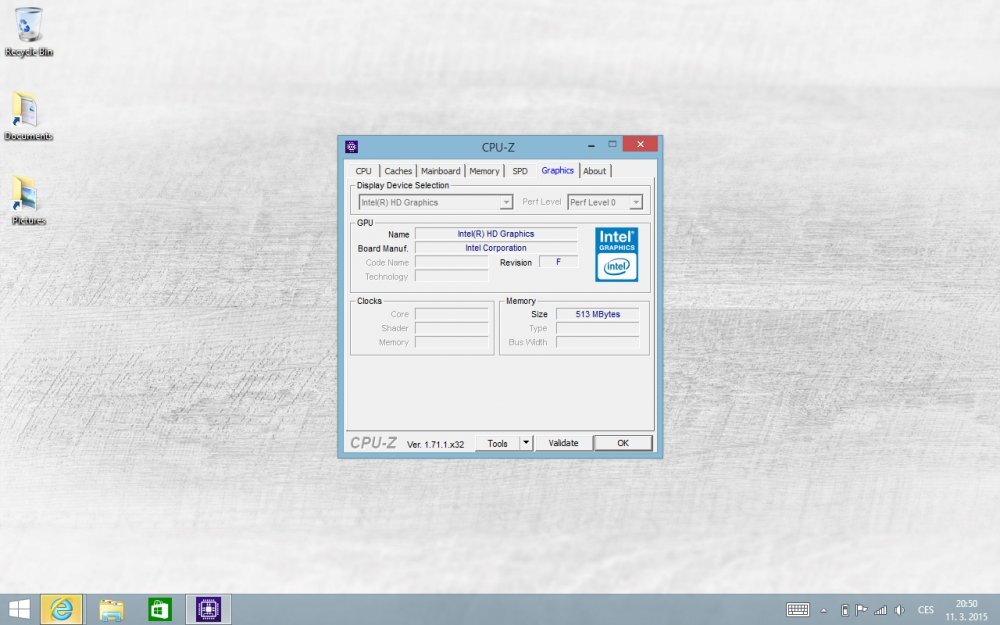Launch the Windows Store taskbar app

pos(159,609)
